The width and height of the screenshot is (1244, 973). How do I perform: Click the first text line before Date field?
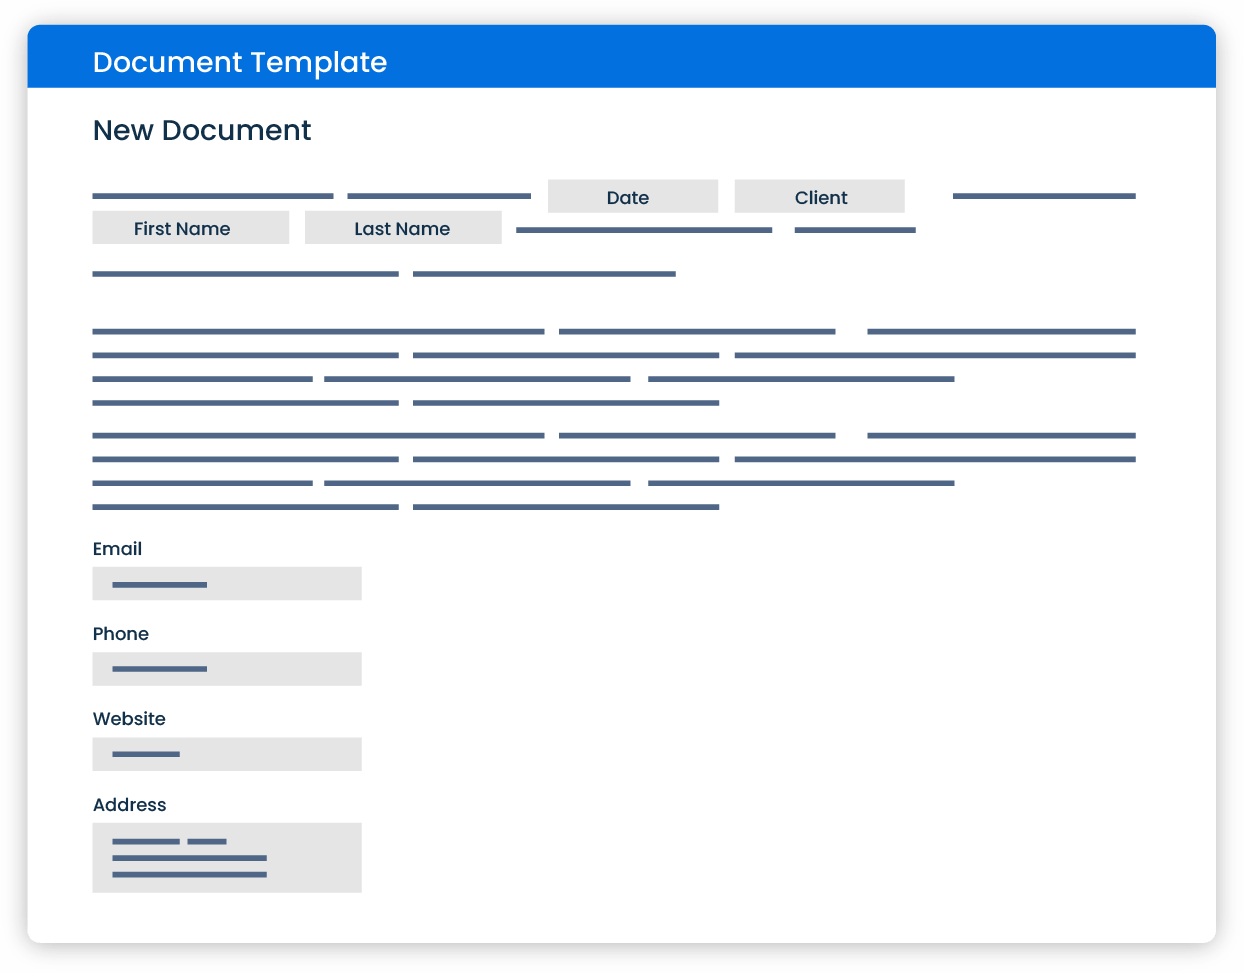point(212,196)
